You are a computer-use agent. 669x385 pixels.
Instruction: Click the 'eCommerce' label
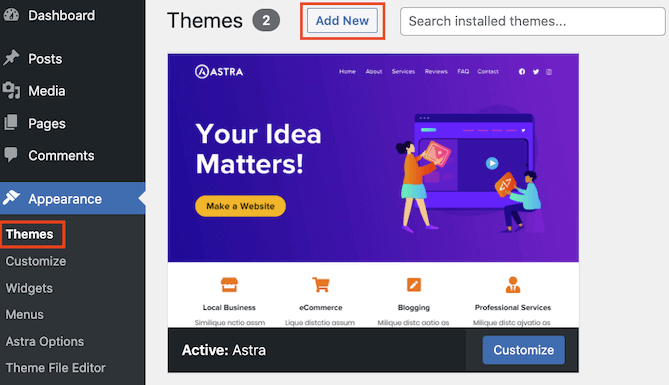321,308
